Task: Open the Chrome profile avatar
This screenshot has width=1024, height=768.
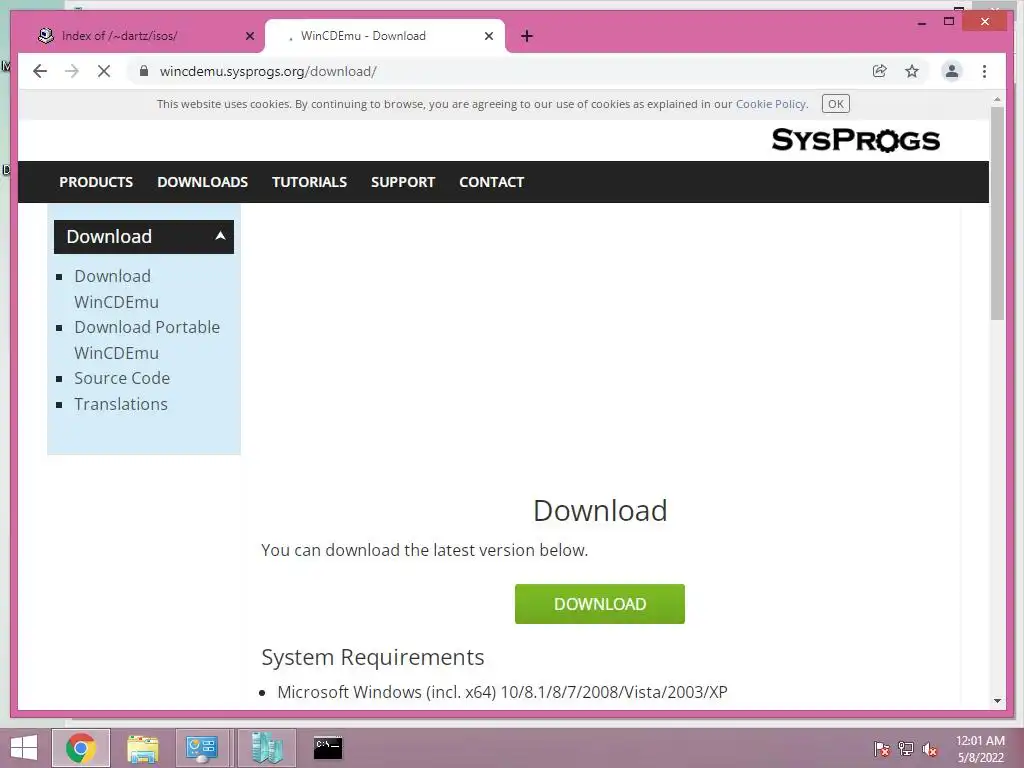Action: pos(952,71)
